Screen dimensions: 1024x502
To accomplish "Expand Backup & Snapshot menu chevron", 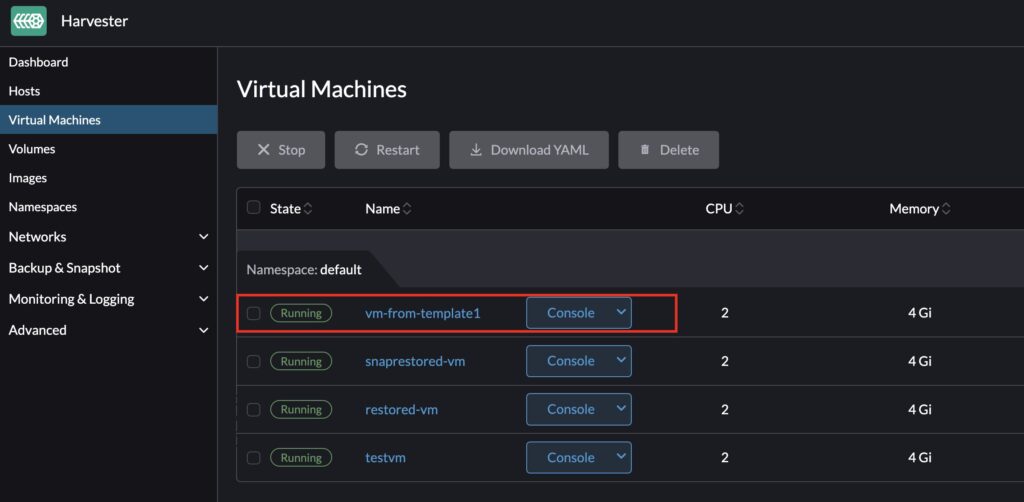I will pos(204,268).
